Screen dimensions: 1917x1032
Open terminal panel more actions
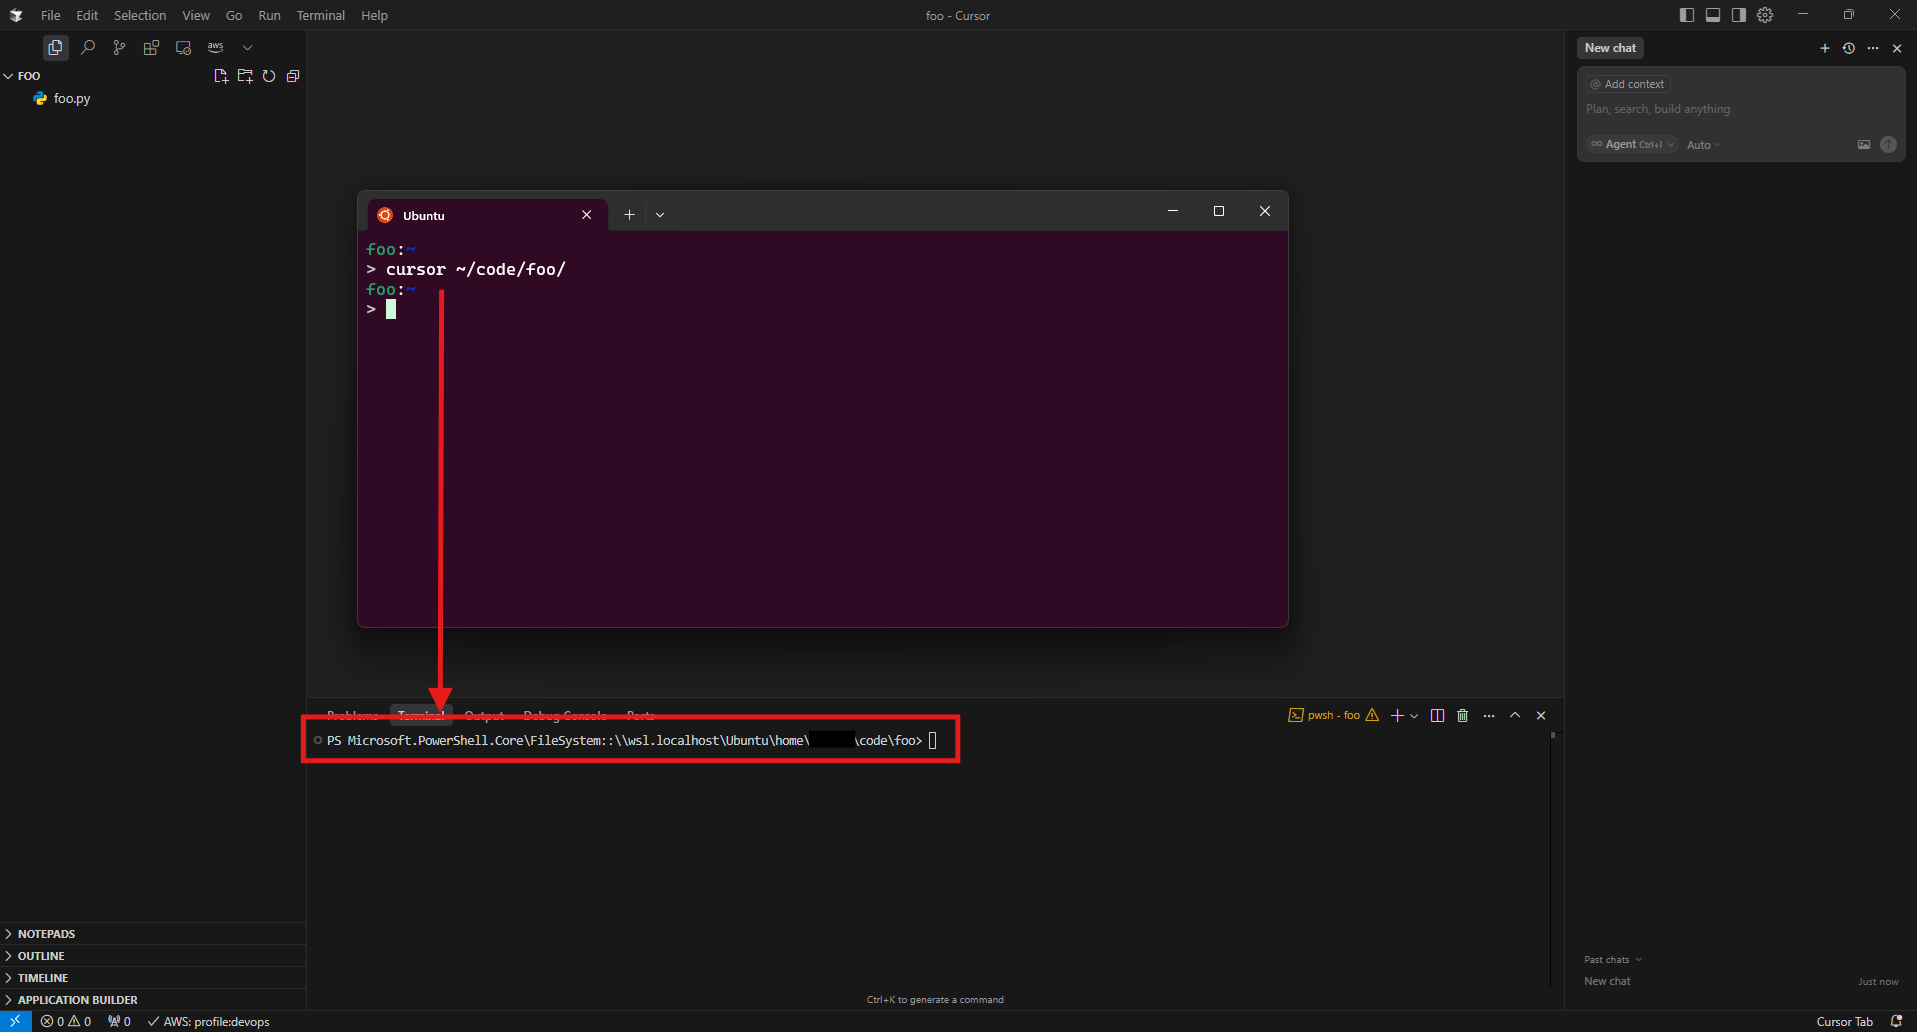[1489, 715]
